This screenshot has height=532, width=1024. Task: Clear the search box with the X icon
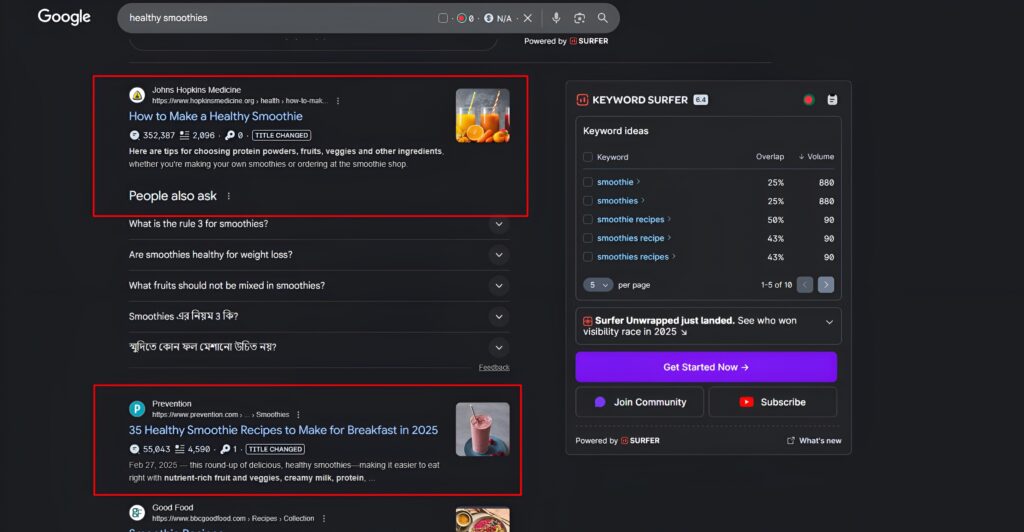coord(528,18)
